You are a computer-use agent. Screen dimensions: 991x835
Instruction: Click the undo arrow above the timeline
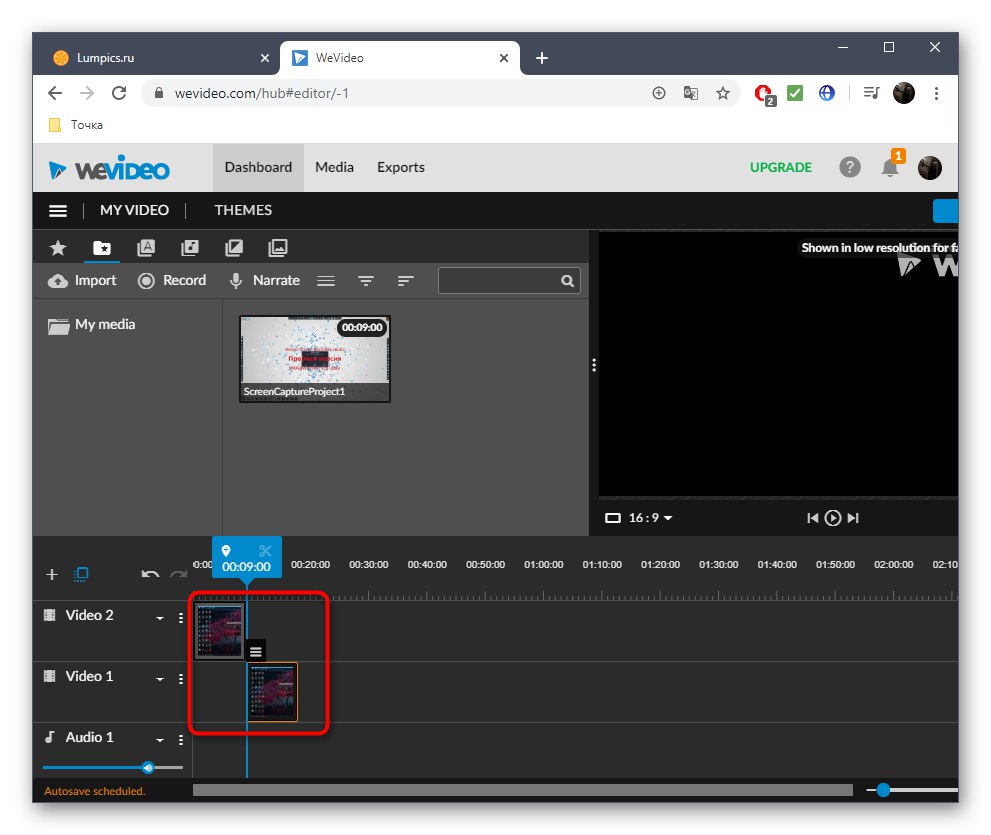148,574
